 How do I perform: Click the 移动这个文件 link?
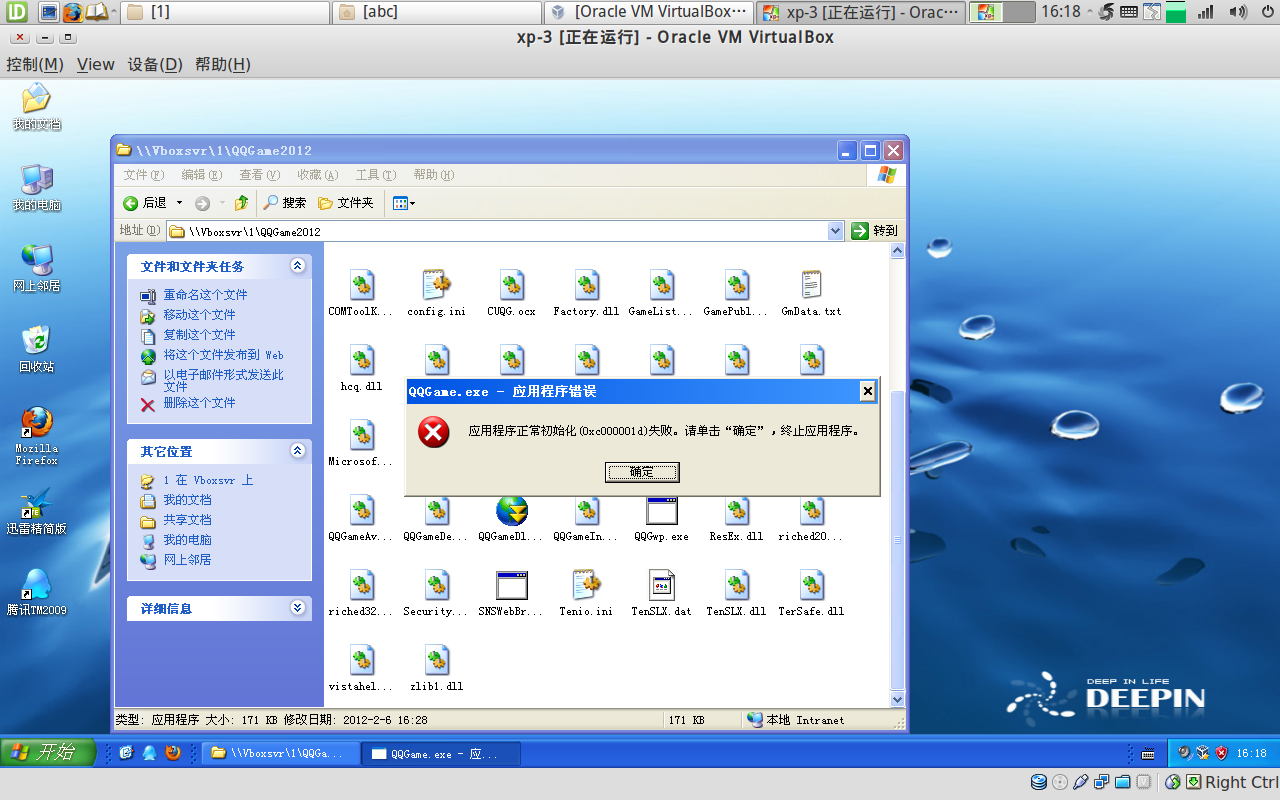click(x=199, y=315)
